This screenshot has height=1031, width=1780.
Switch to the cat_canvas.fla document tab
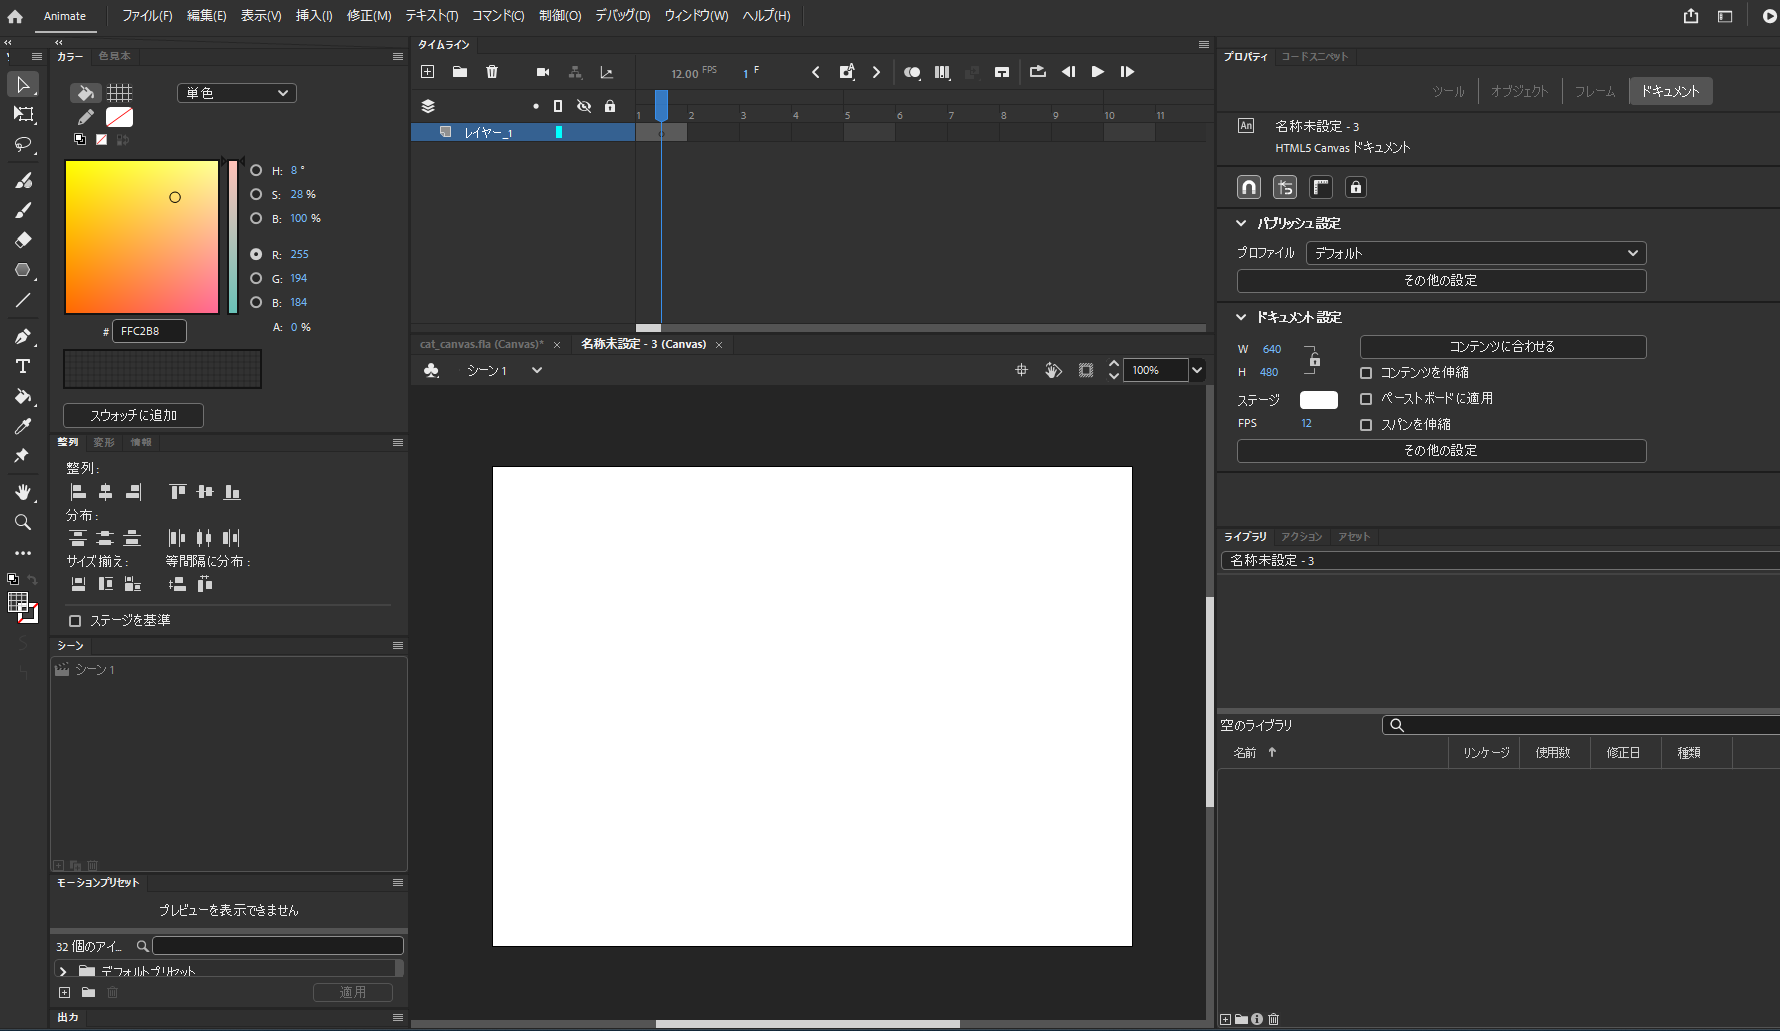coord(481,344)
